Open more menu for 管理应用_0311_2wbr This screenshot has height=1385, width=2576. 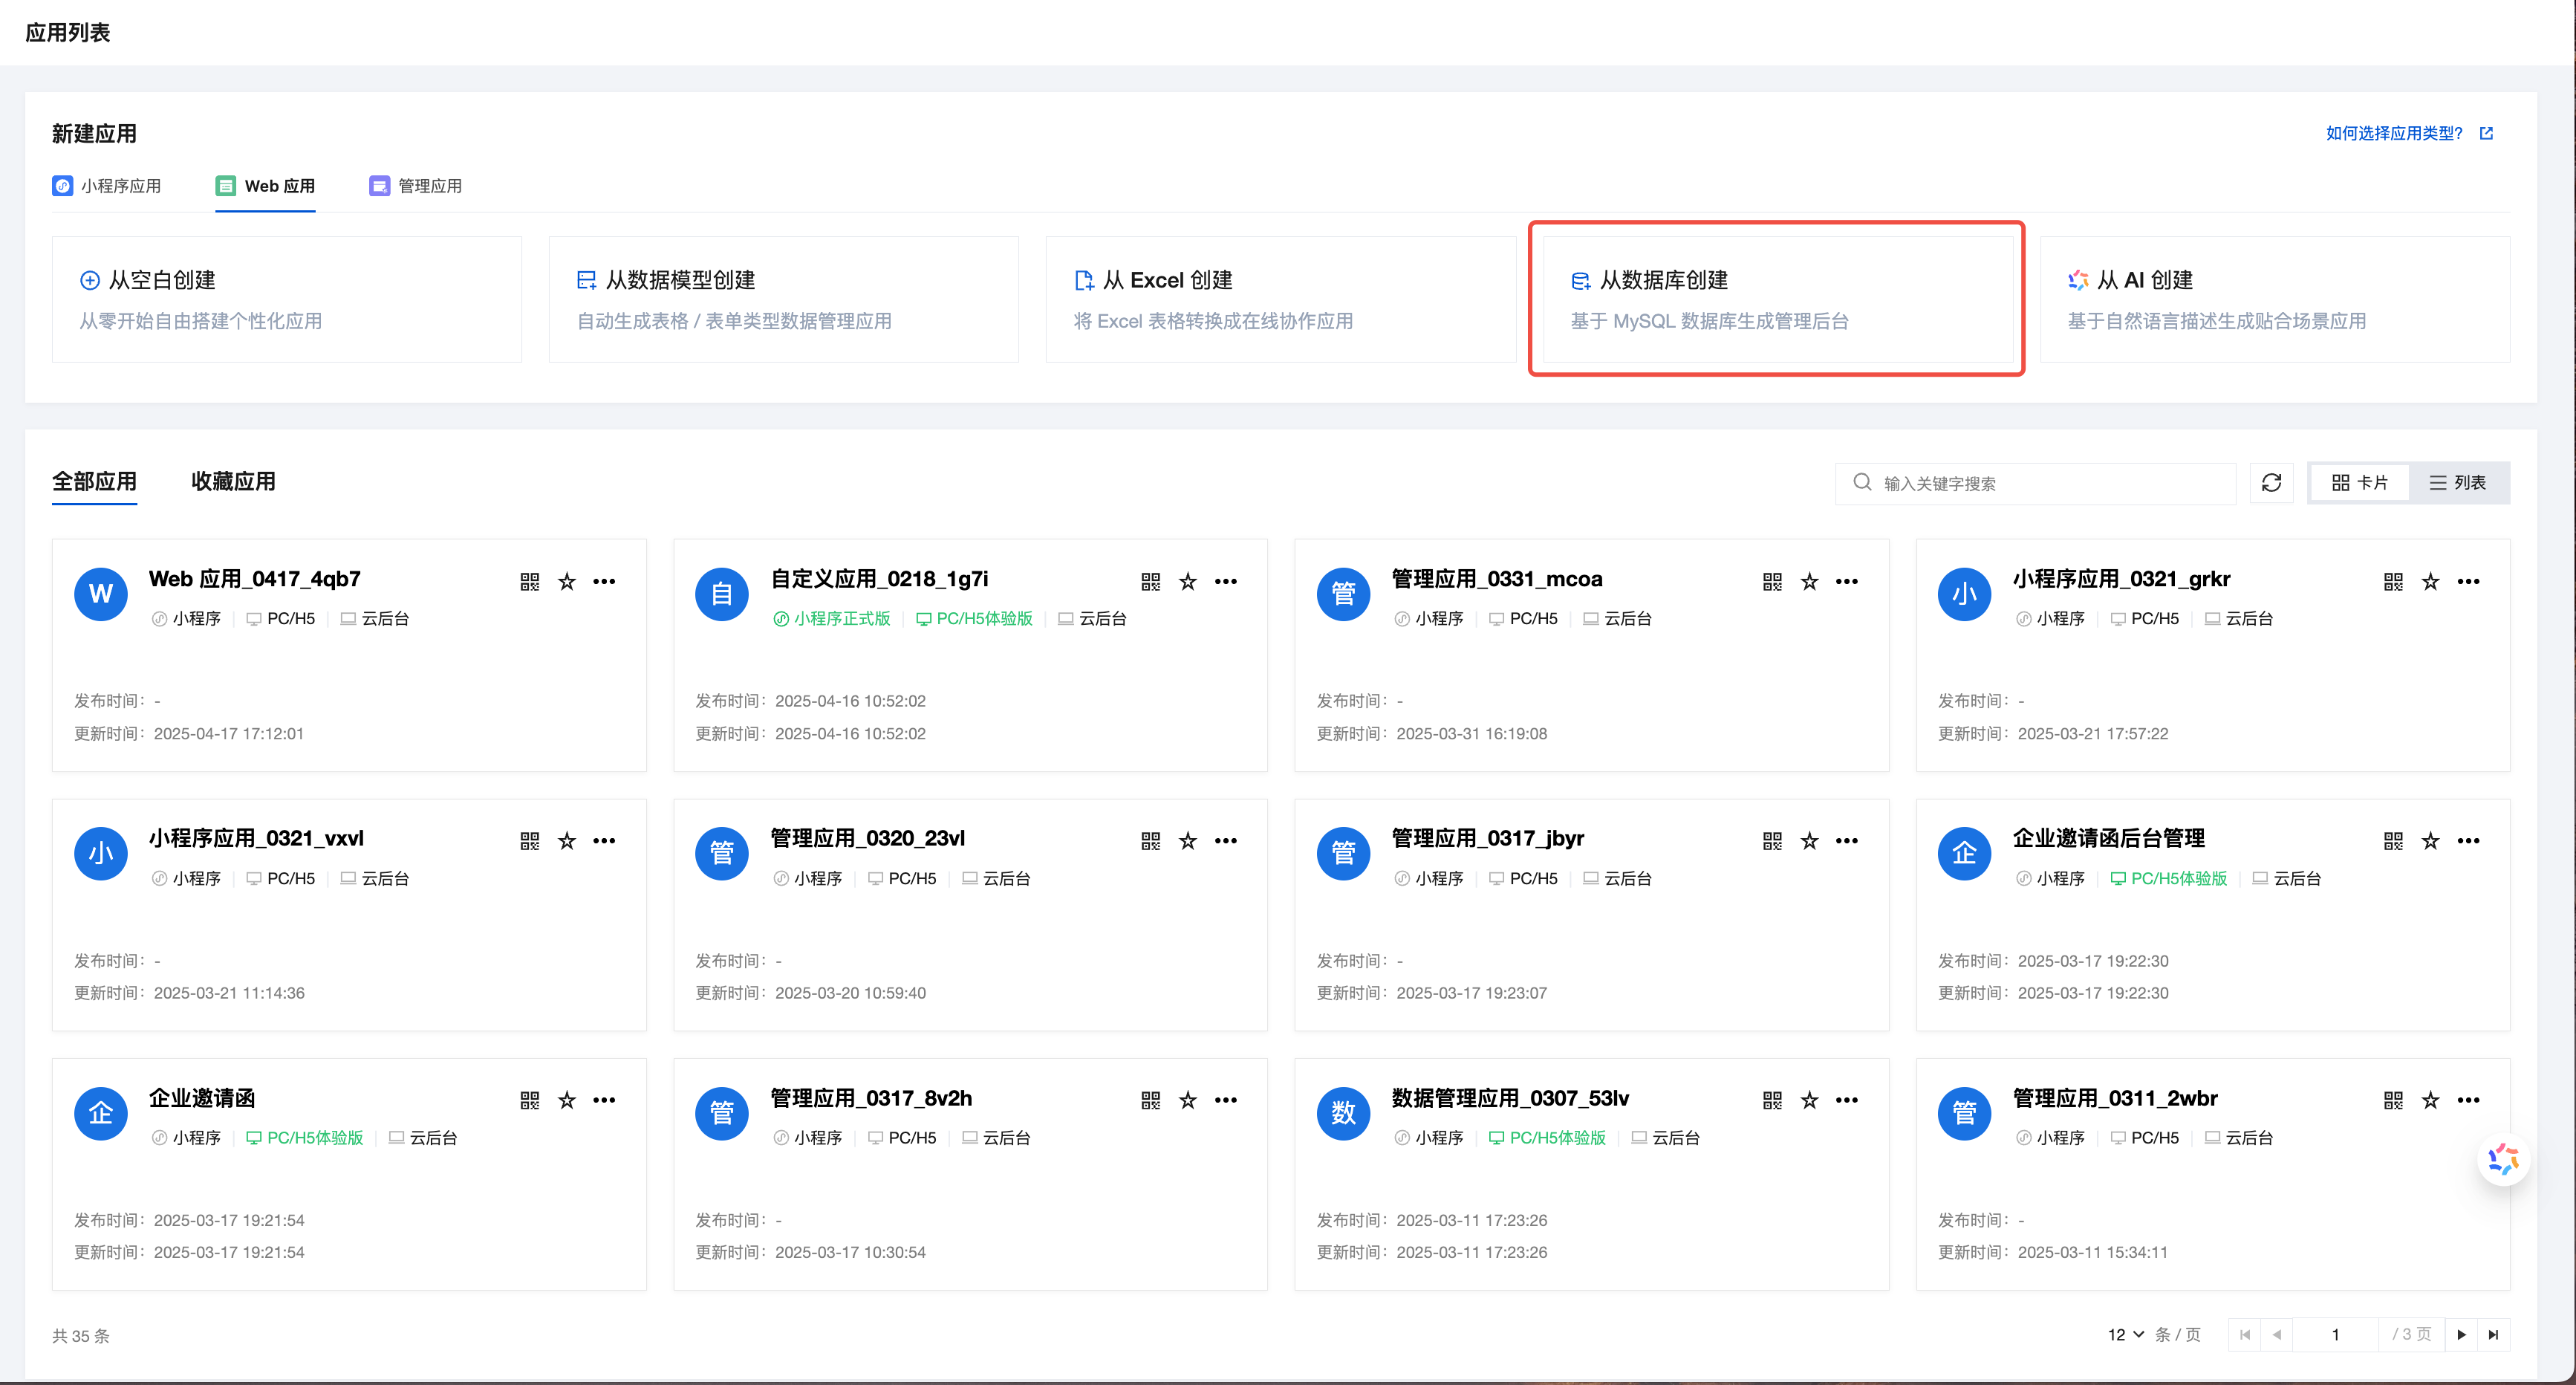point(2468,1100)
